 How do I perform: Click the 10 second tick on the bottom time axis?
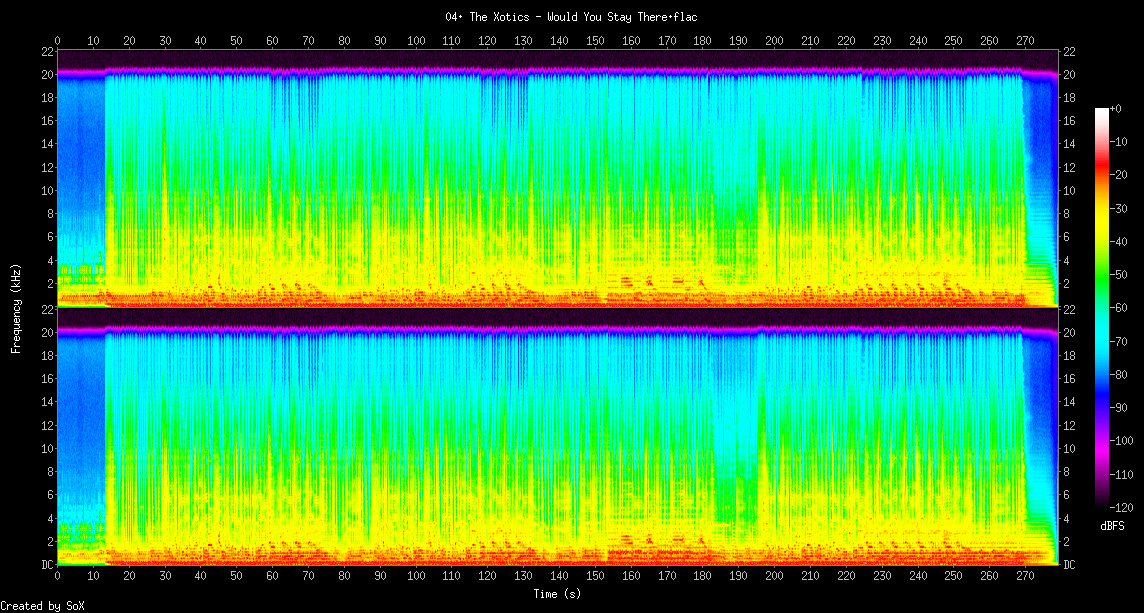94,577
